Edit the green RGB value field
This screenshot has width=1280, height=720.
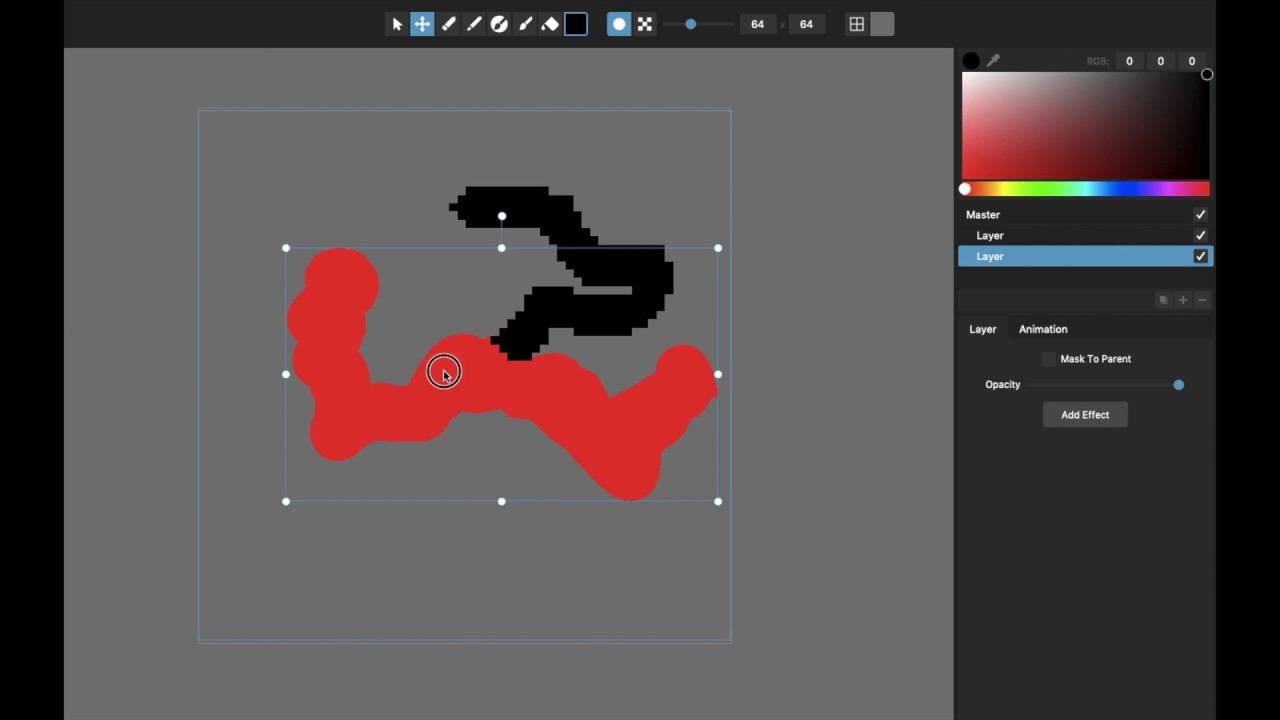tap(1160, 61)
